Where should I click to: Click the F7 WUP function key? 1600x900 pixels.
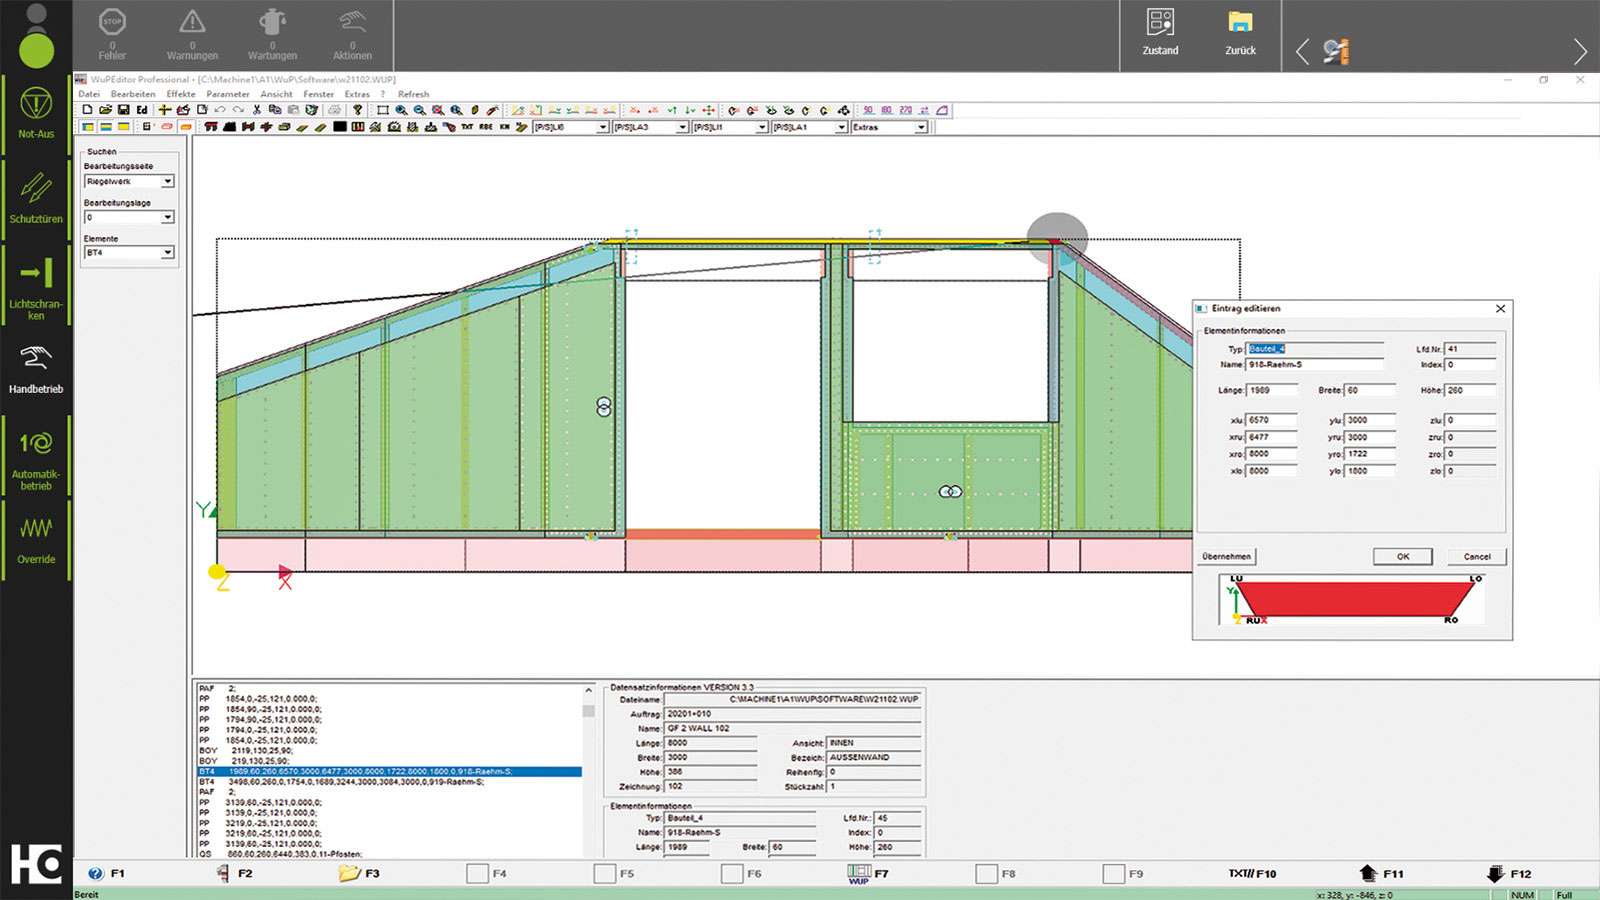coord(868,873)
